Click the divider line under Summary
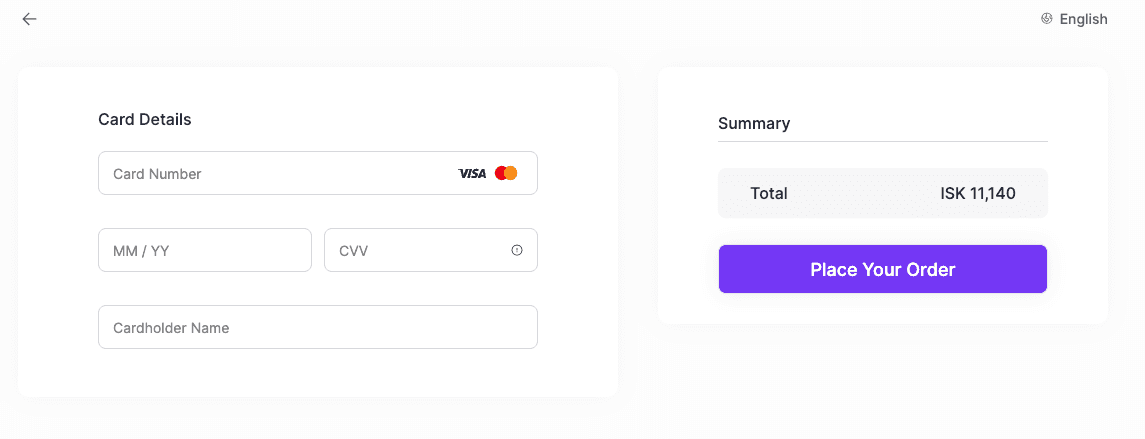 [x=882, y=141]
